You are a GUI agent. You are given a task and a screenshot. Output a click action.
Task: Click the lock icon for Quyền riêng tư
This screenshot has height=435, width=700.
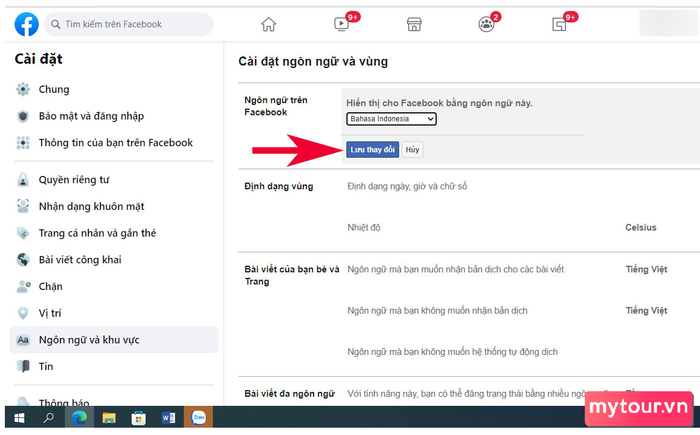tap(23, 180)
